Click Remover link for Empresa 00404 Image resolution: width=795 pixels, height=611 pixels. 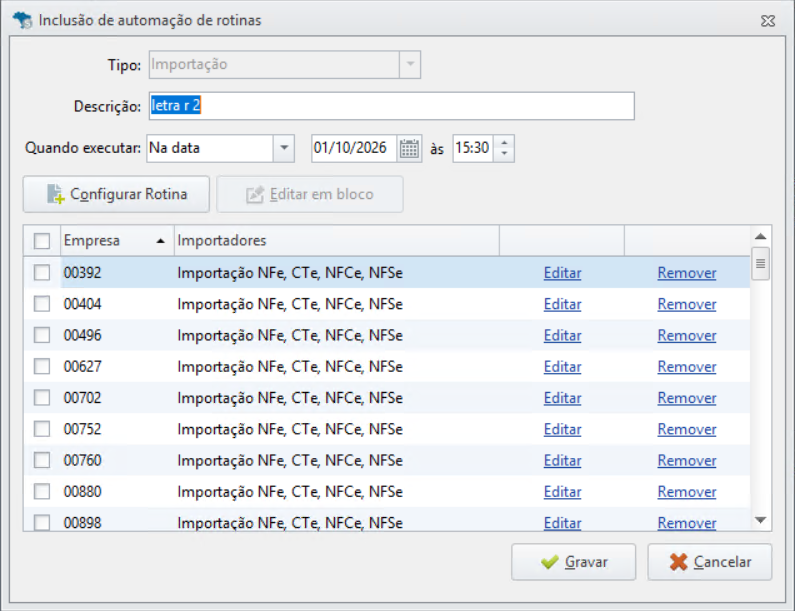click(x=687, y=304)
